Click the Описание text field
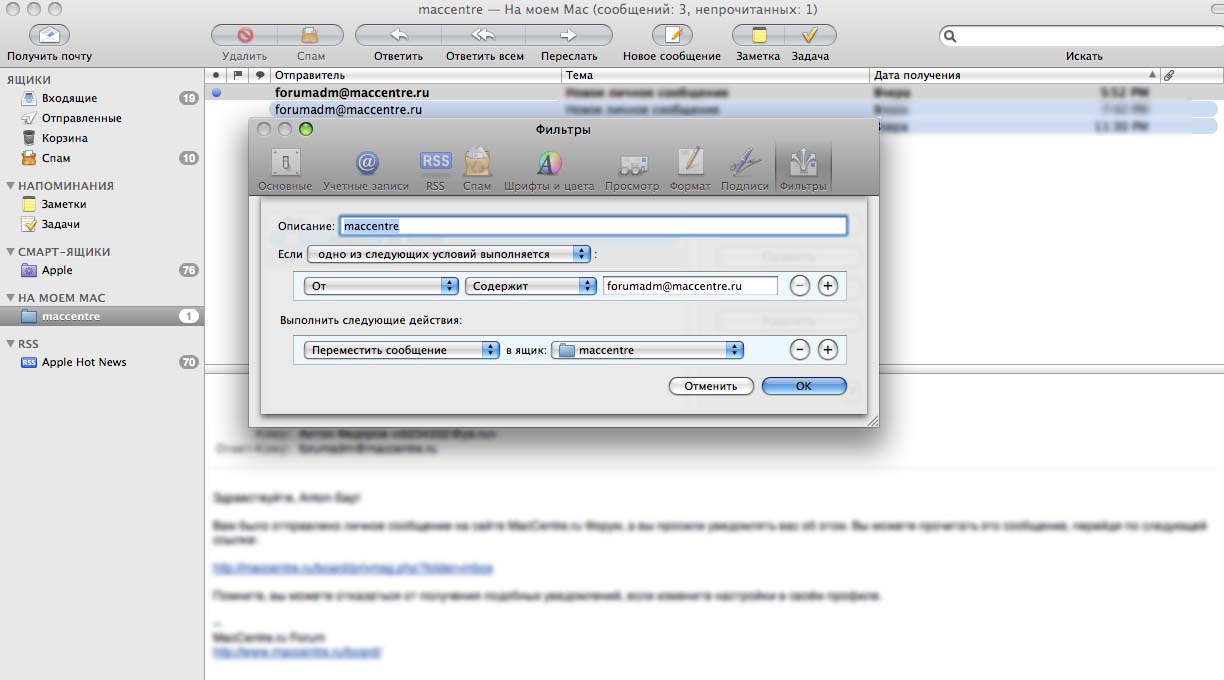The image size is (1224, 680). point(593,226)
